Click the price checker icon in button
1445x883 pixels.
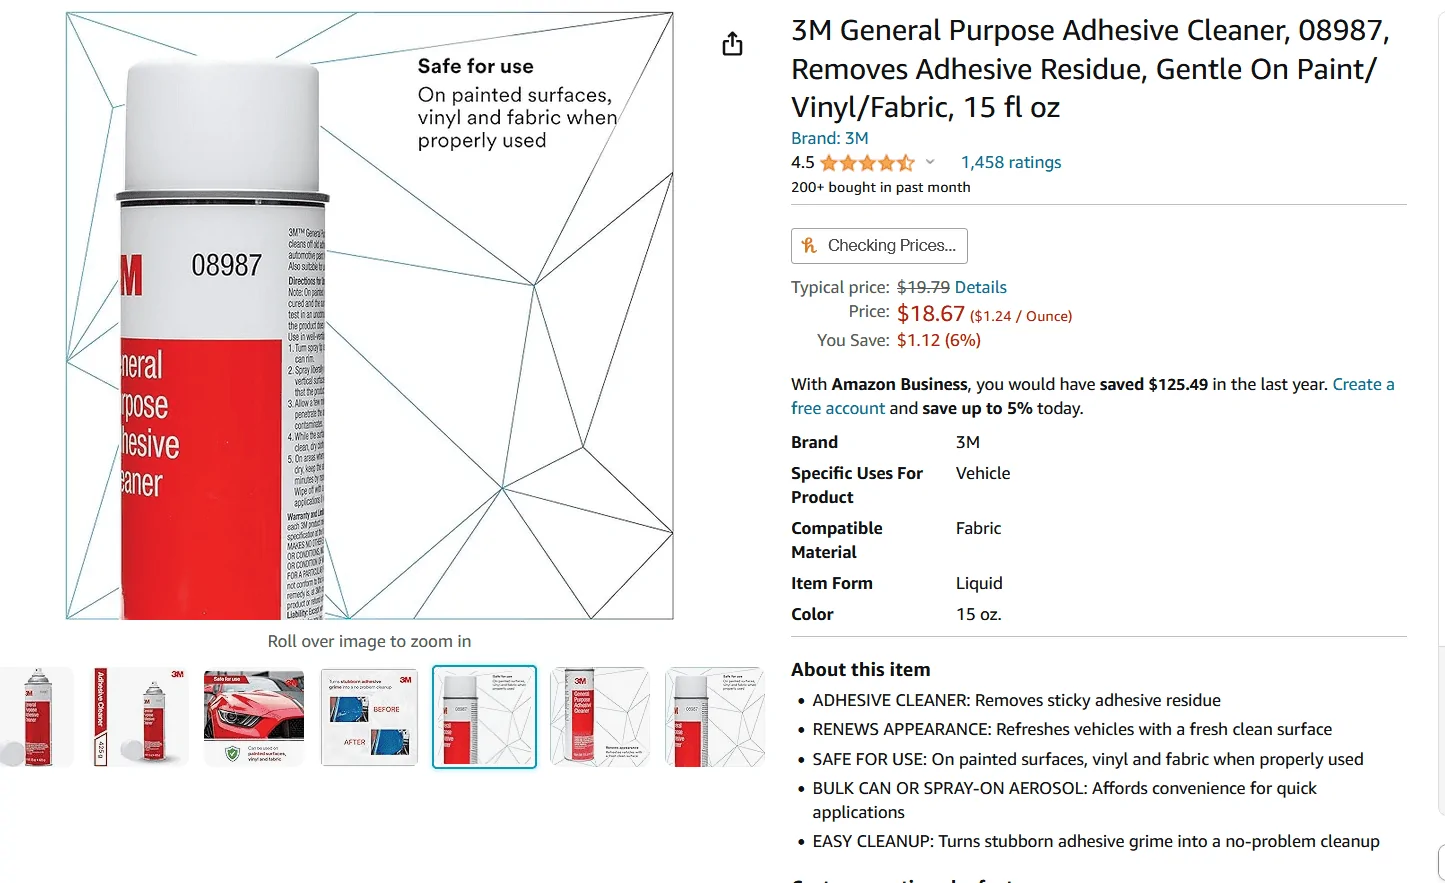click(810, 245)
